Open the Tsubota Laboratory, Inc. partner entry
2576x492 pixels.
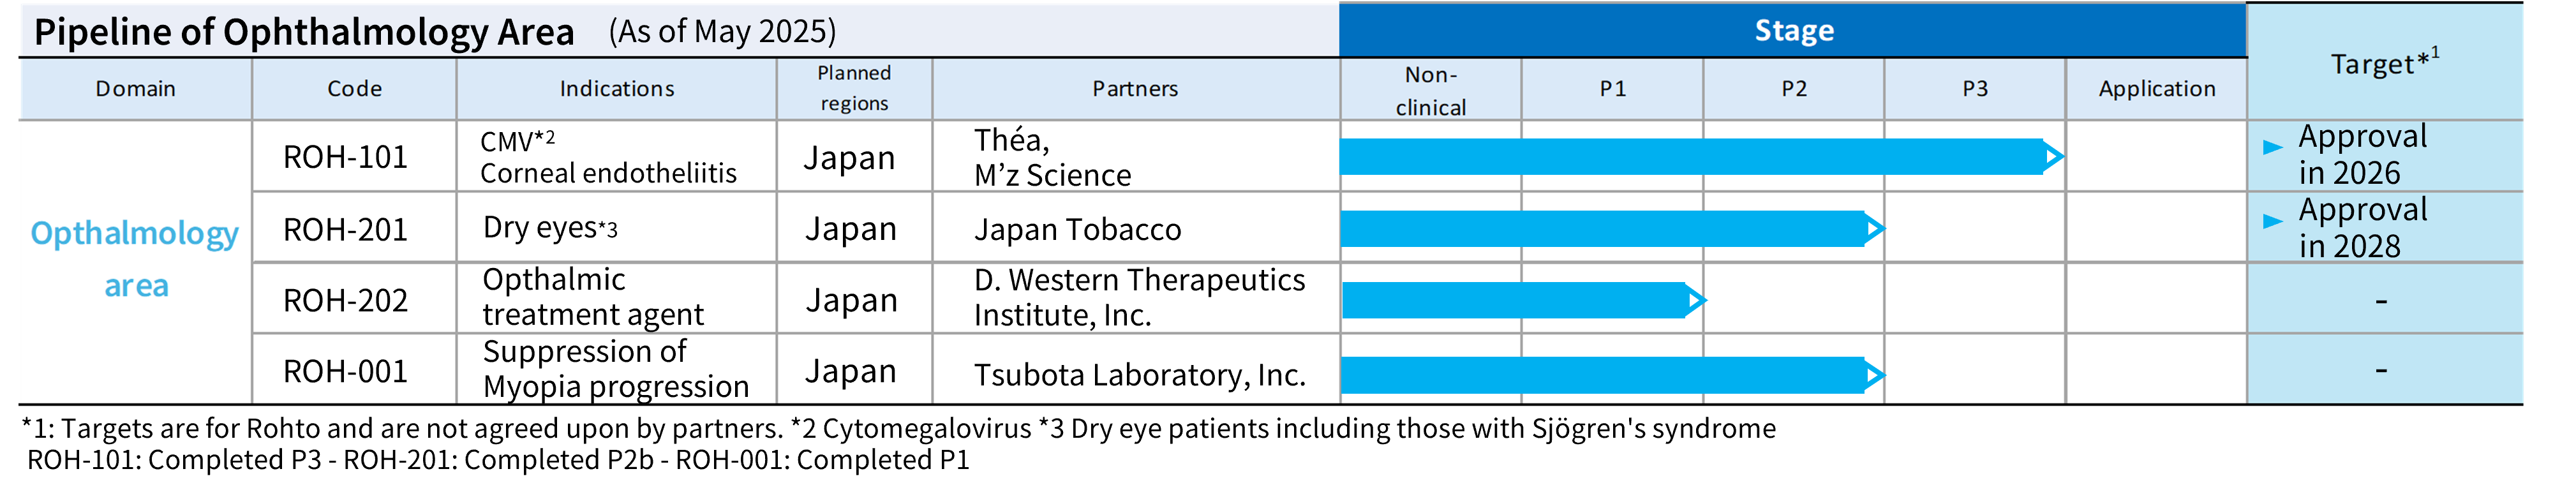[1139, 375]
